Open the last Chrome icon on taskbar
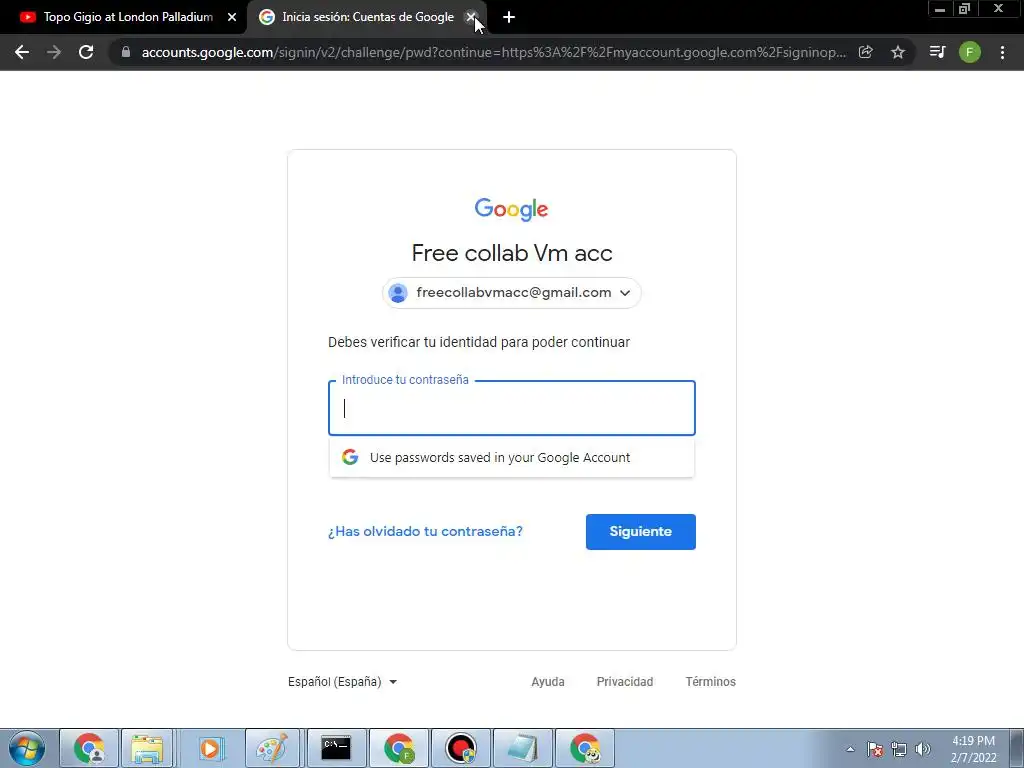The width and height of the screenshot is (1024, 768). click(x=585, y=748)
